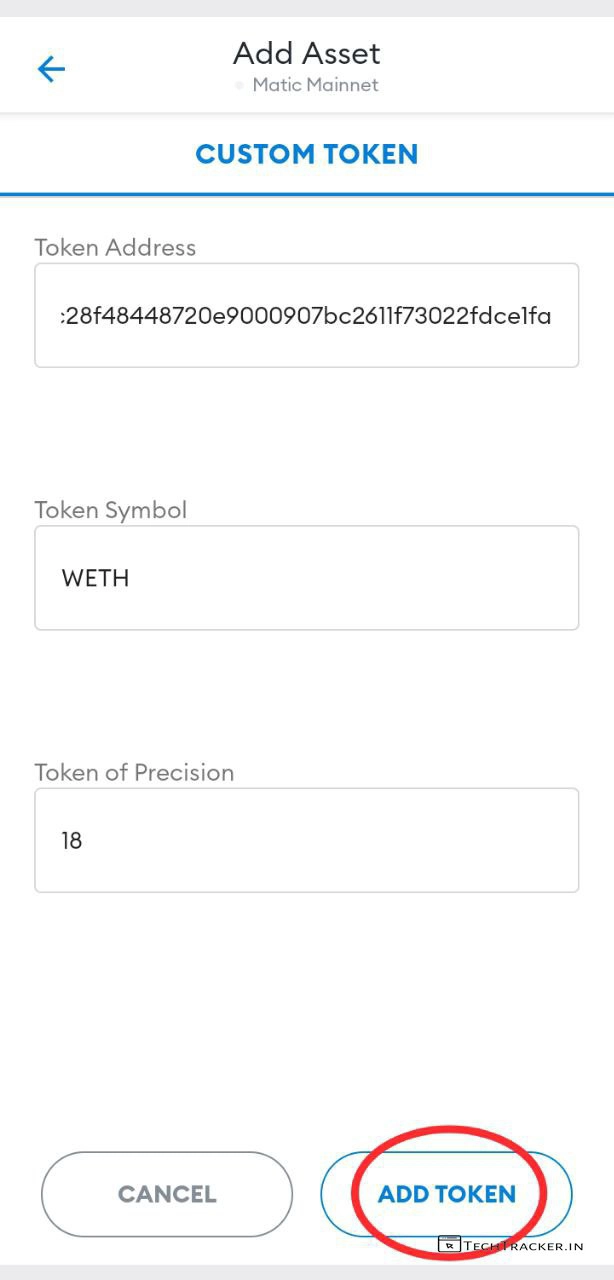Select the Matic Mainnet network label
Viewport: 614px width, 1280px height.
point(315,85)
